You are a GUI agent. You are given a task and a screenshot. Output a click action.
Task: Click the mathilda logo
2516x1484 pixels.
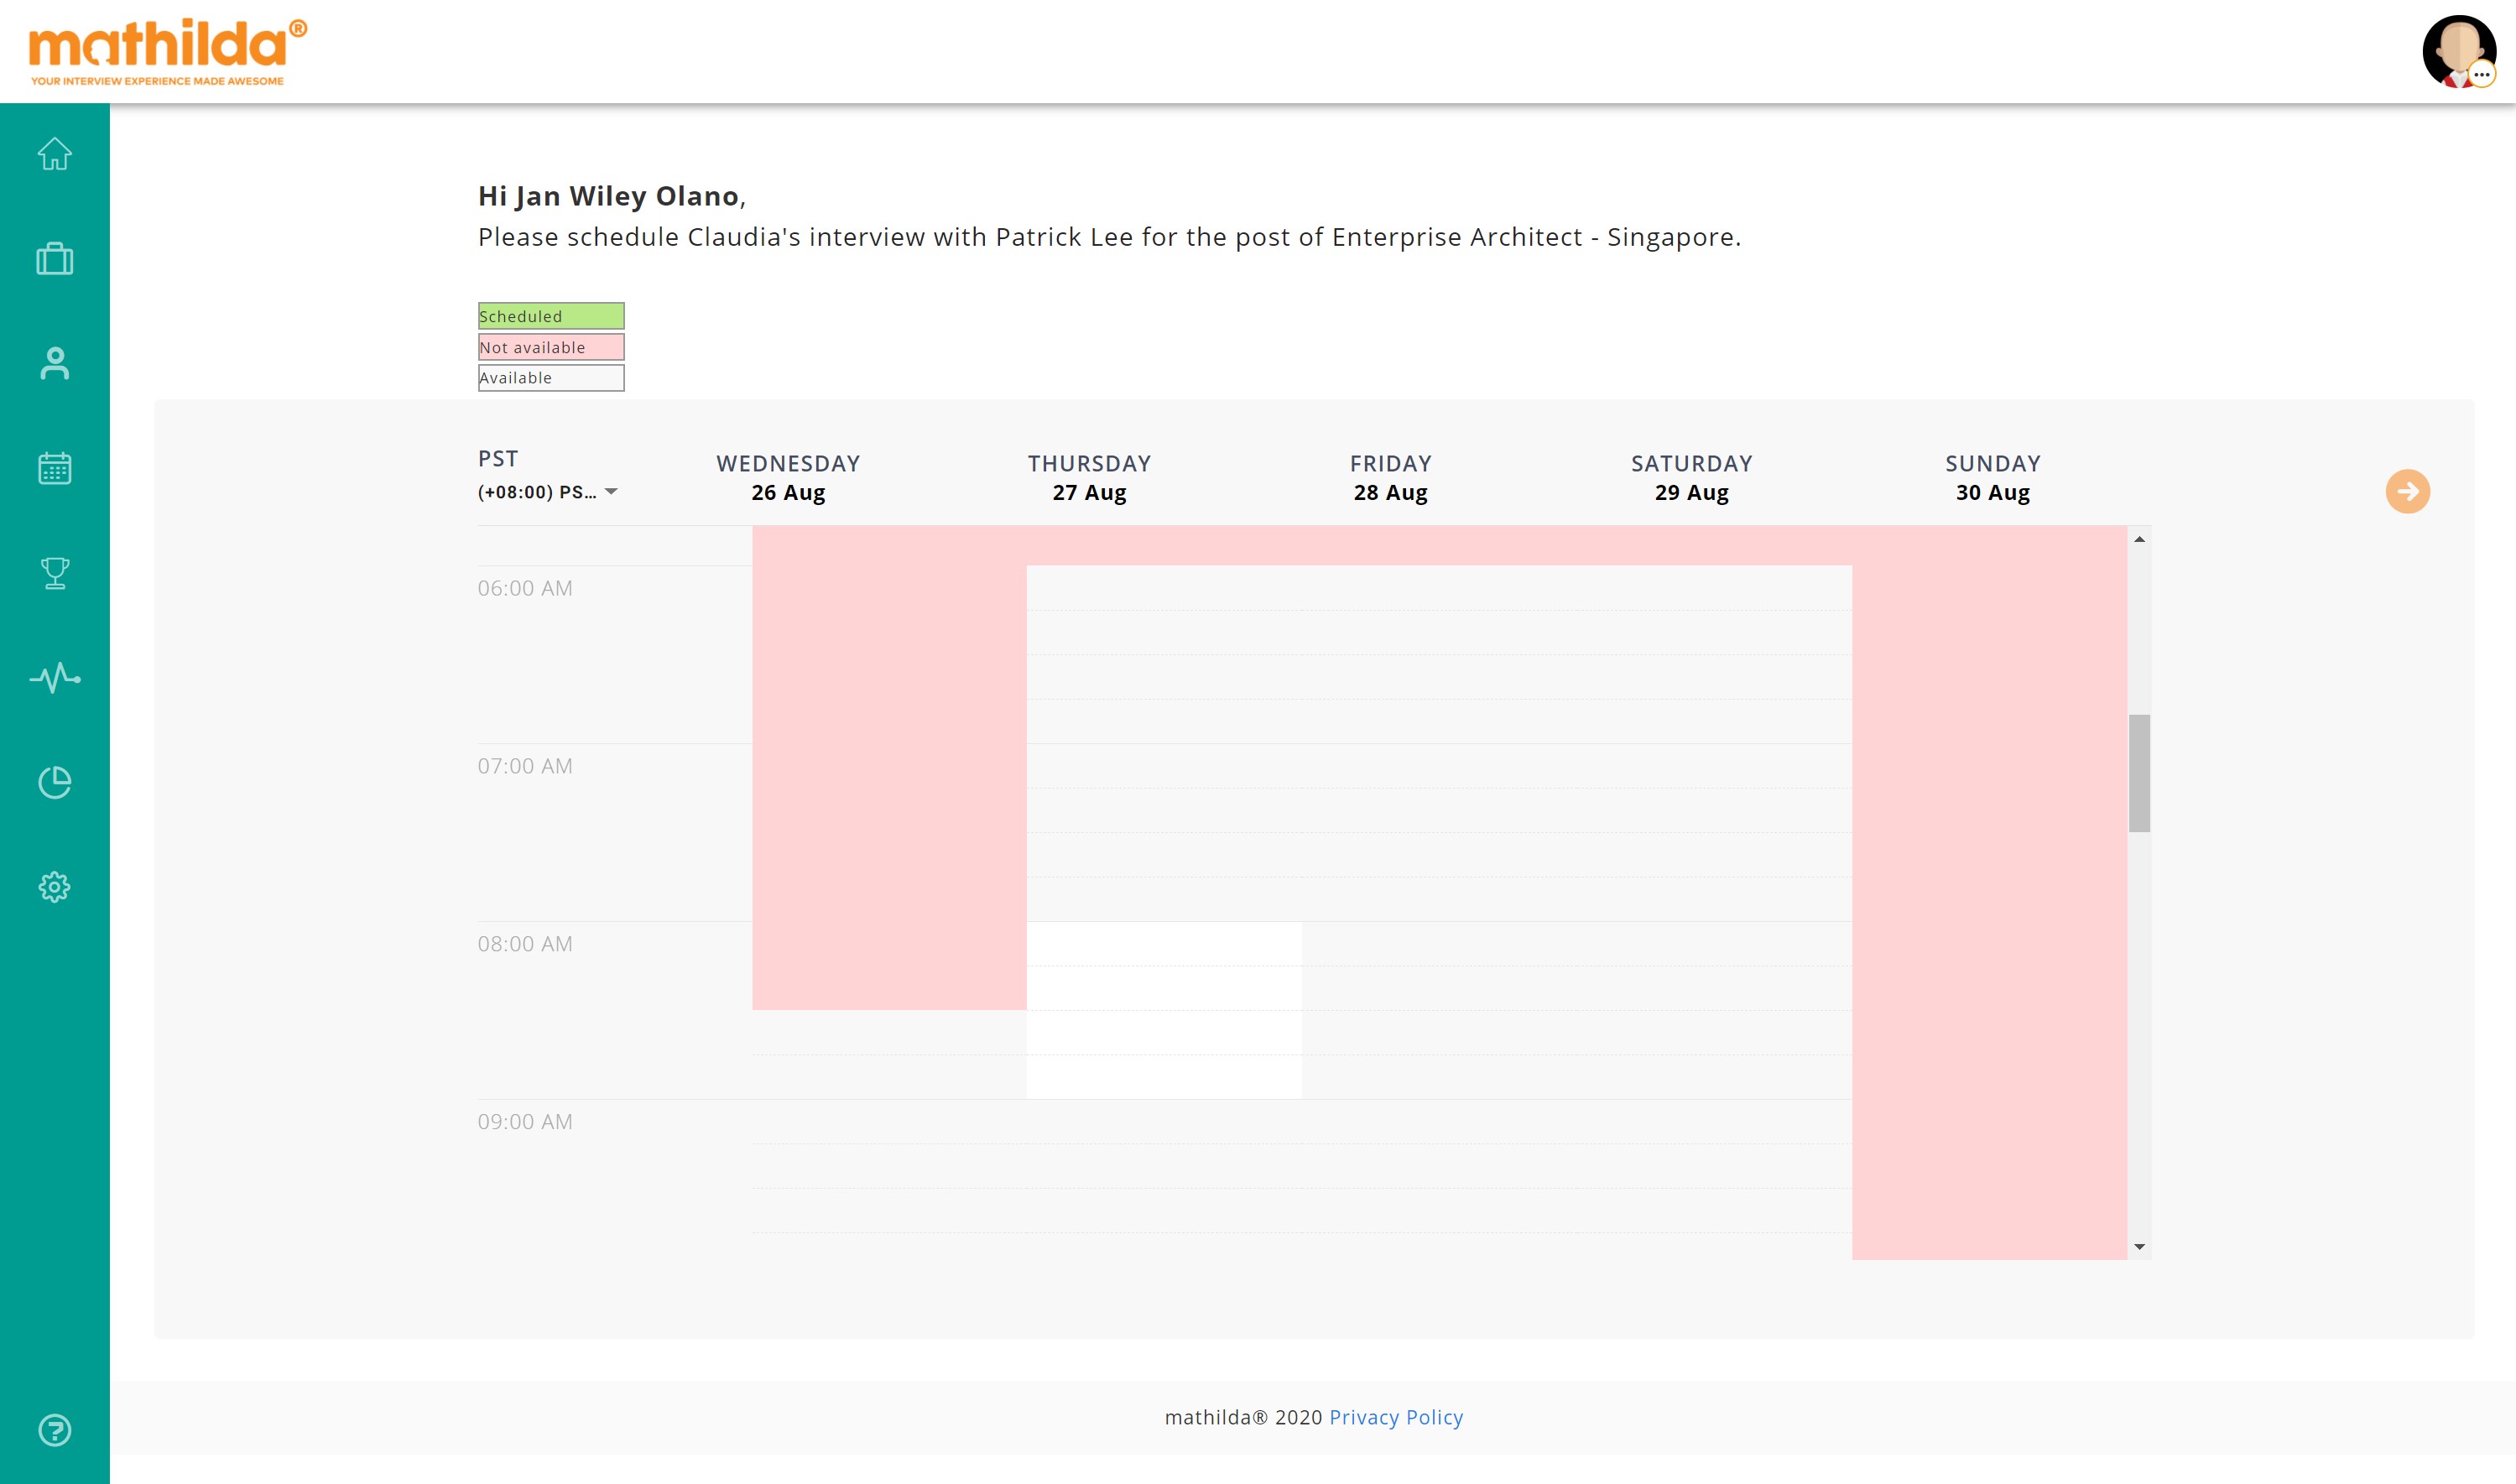coord(167,52)
